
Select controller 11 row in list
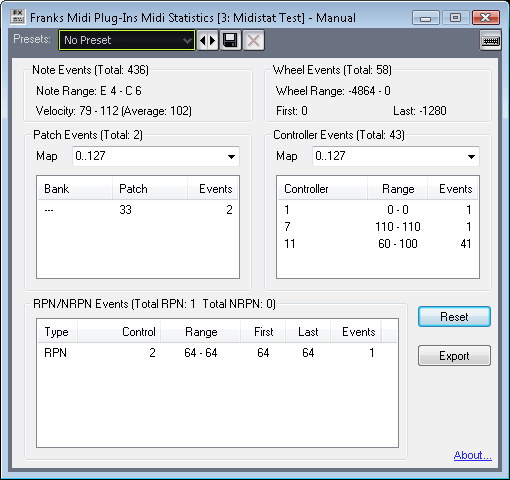tap(378, 244)
